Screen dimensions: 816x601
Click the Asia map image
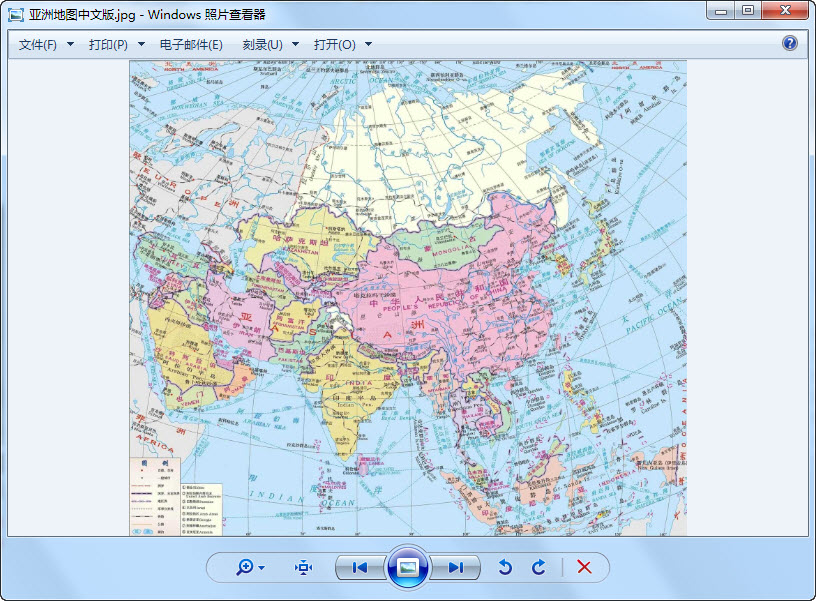(408, 298)
